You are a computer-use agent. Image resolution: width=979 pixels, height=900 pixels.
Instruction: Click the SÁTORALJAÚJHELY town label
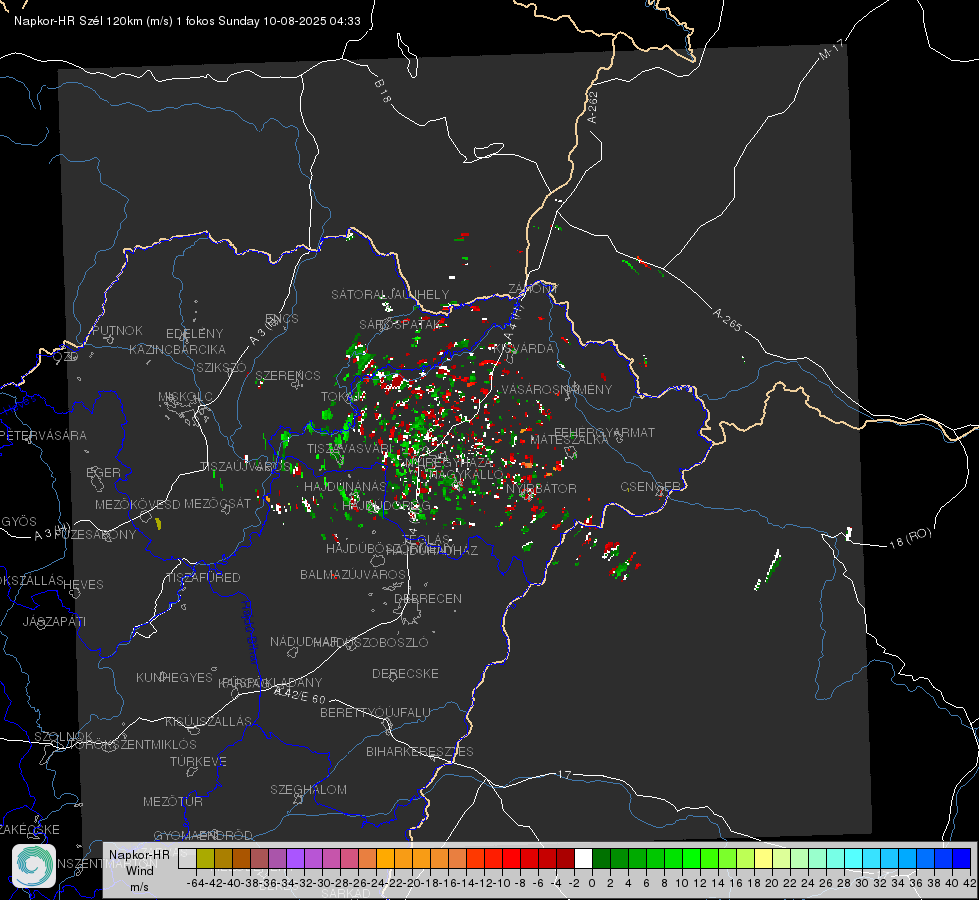390,294
